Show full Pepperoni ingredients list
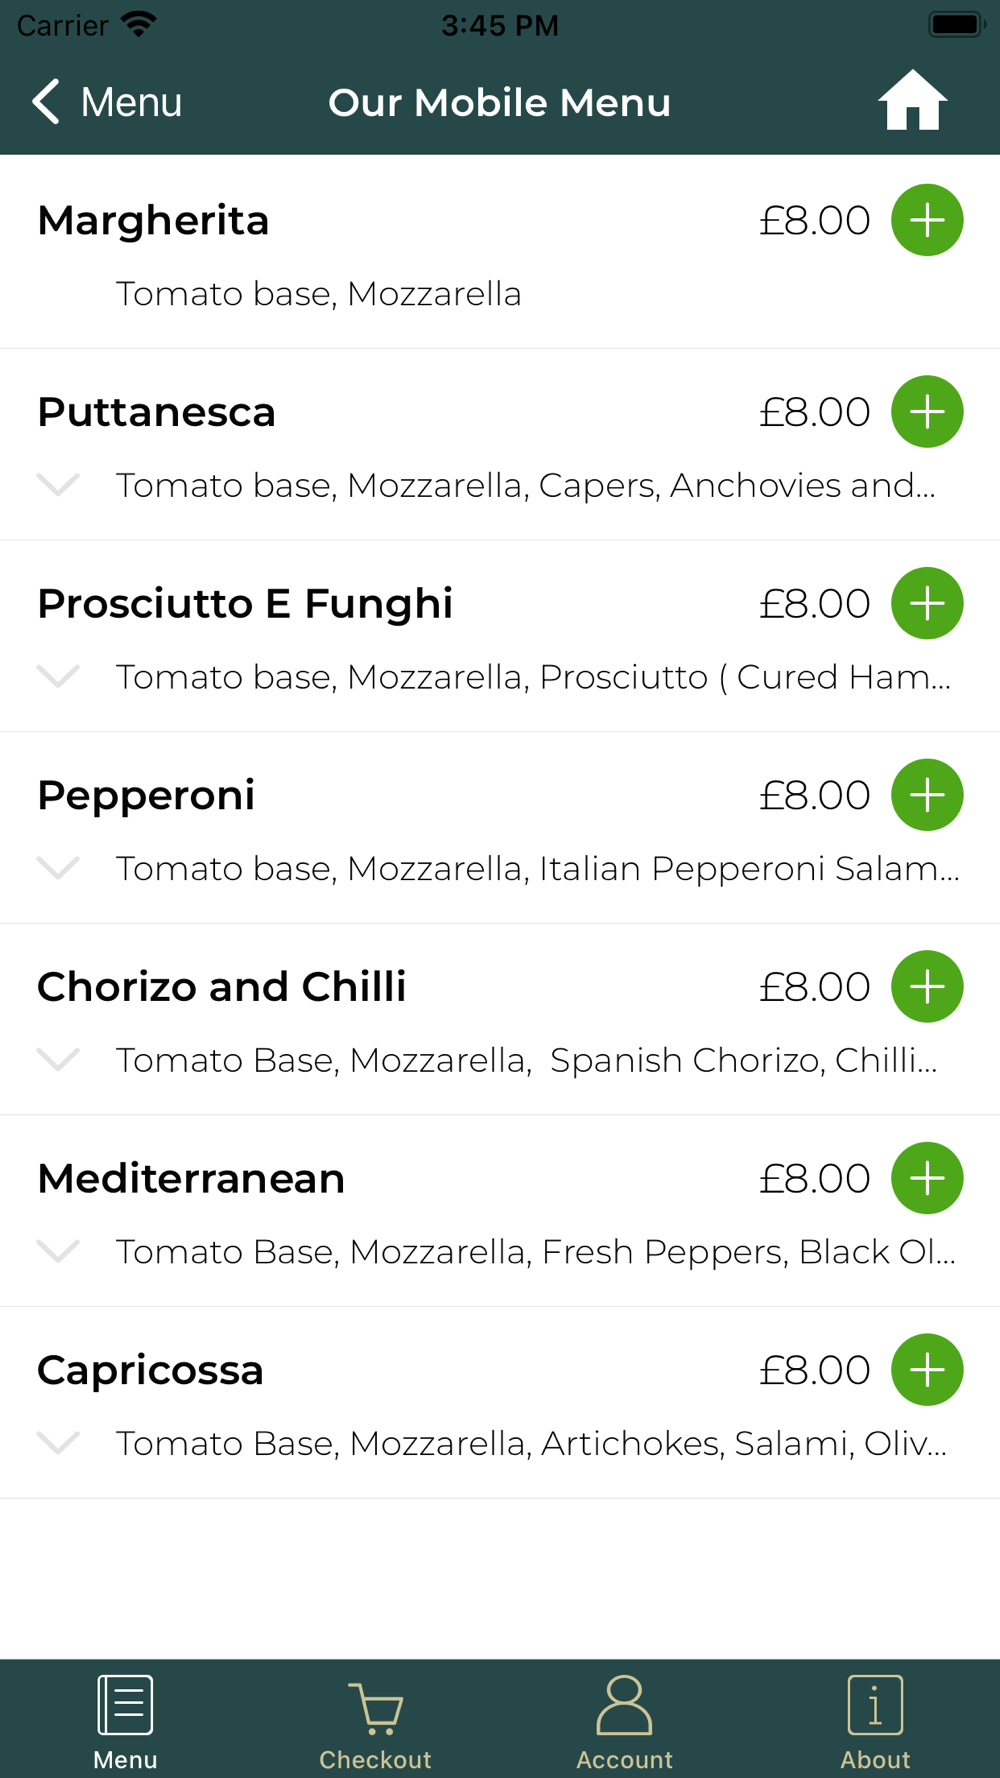1000x1778 pixels. coord(58,868)
